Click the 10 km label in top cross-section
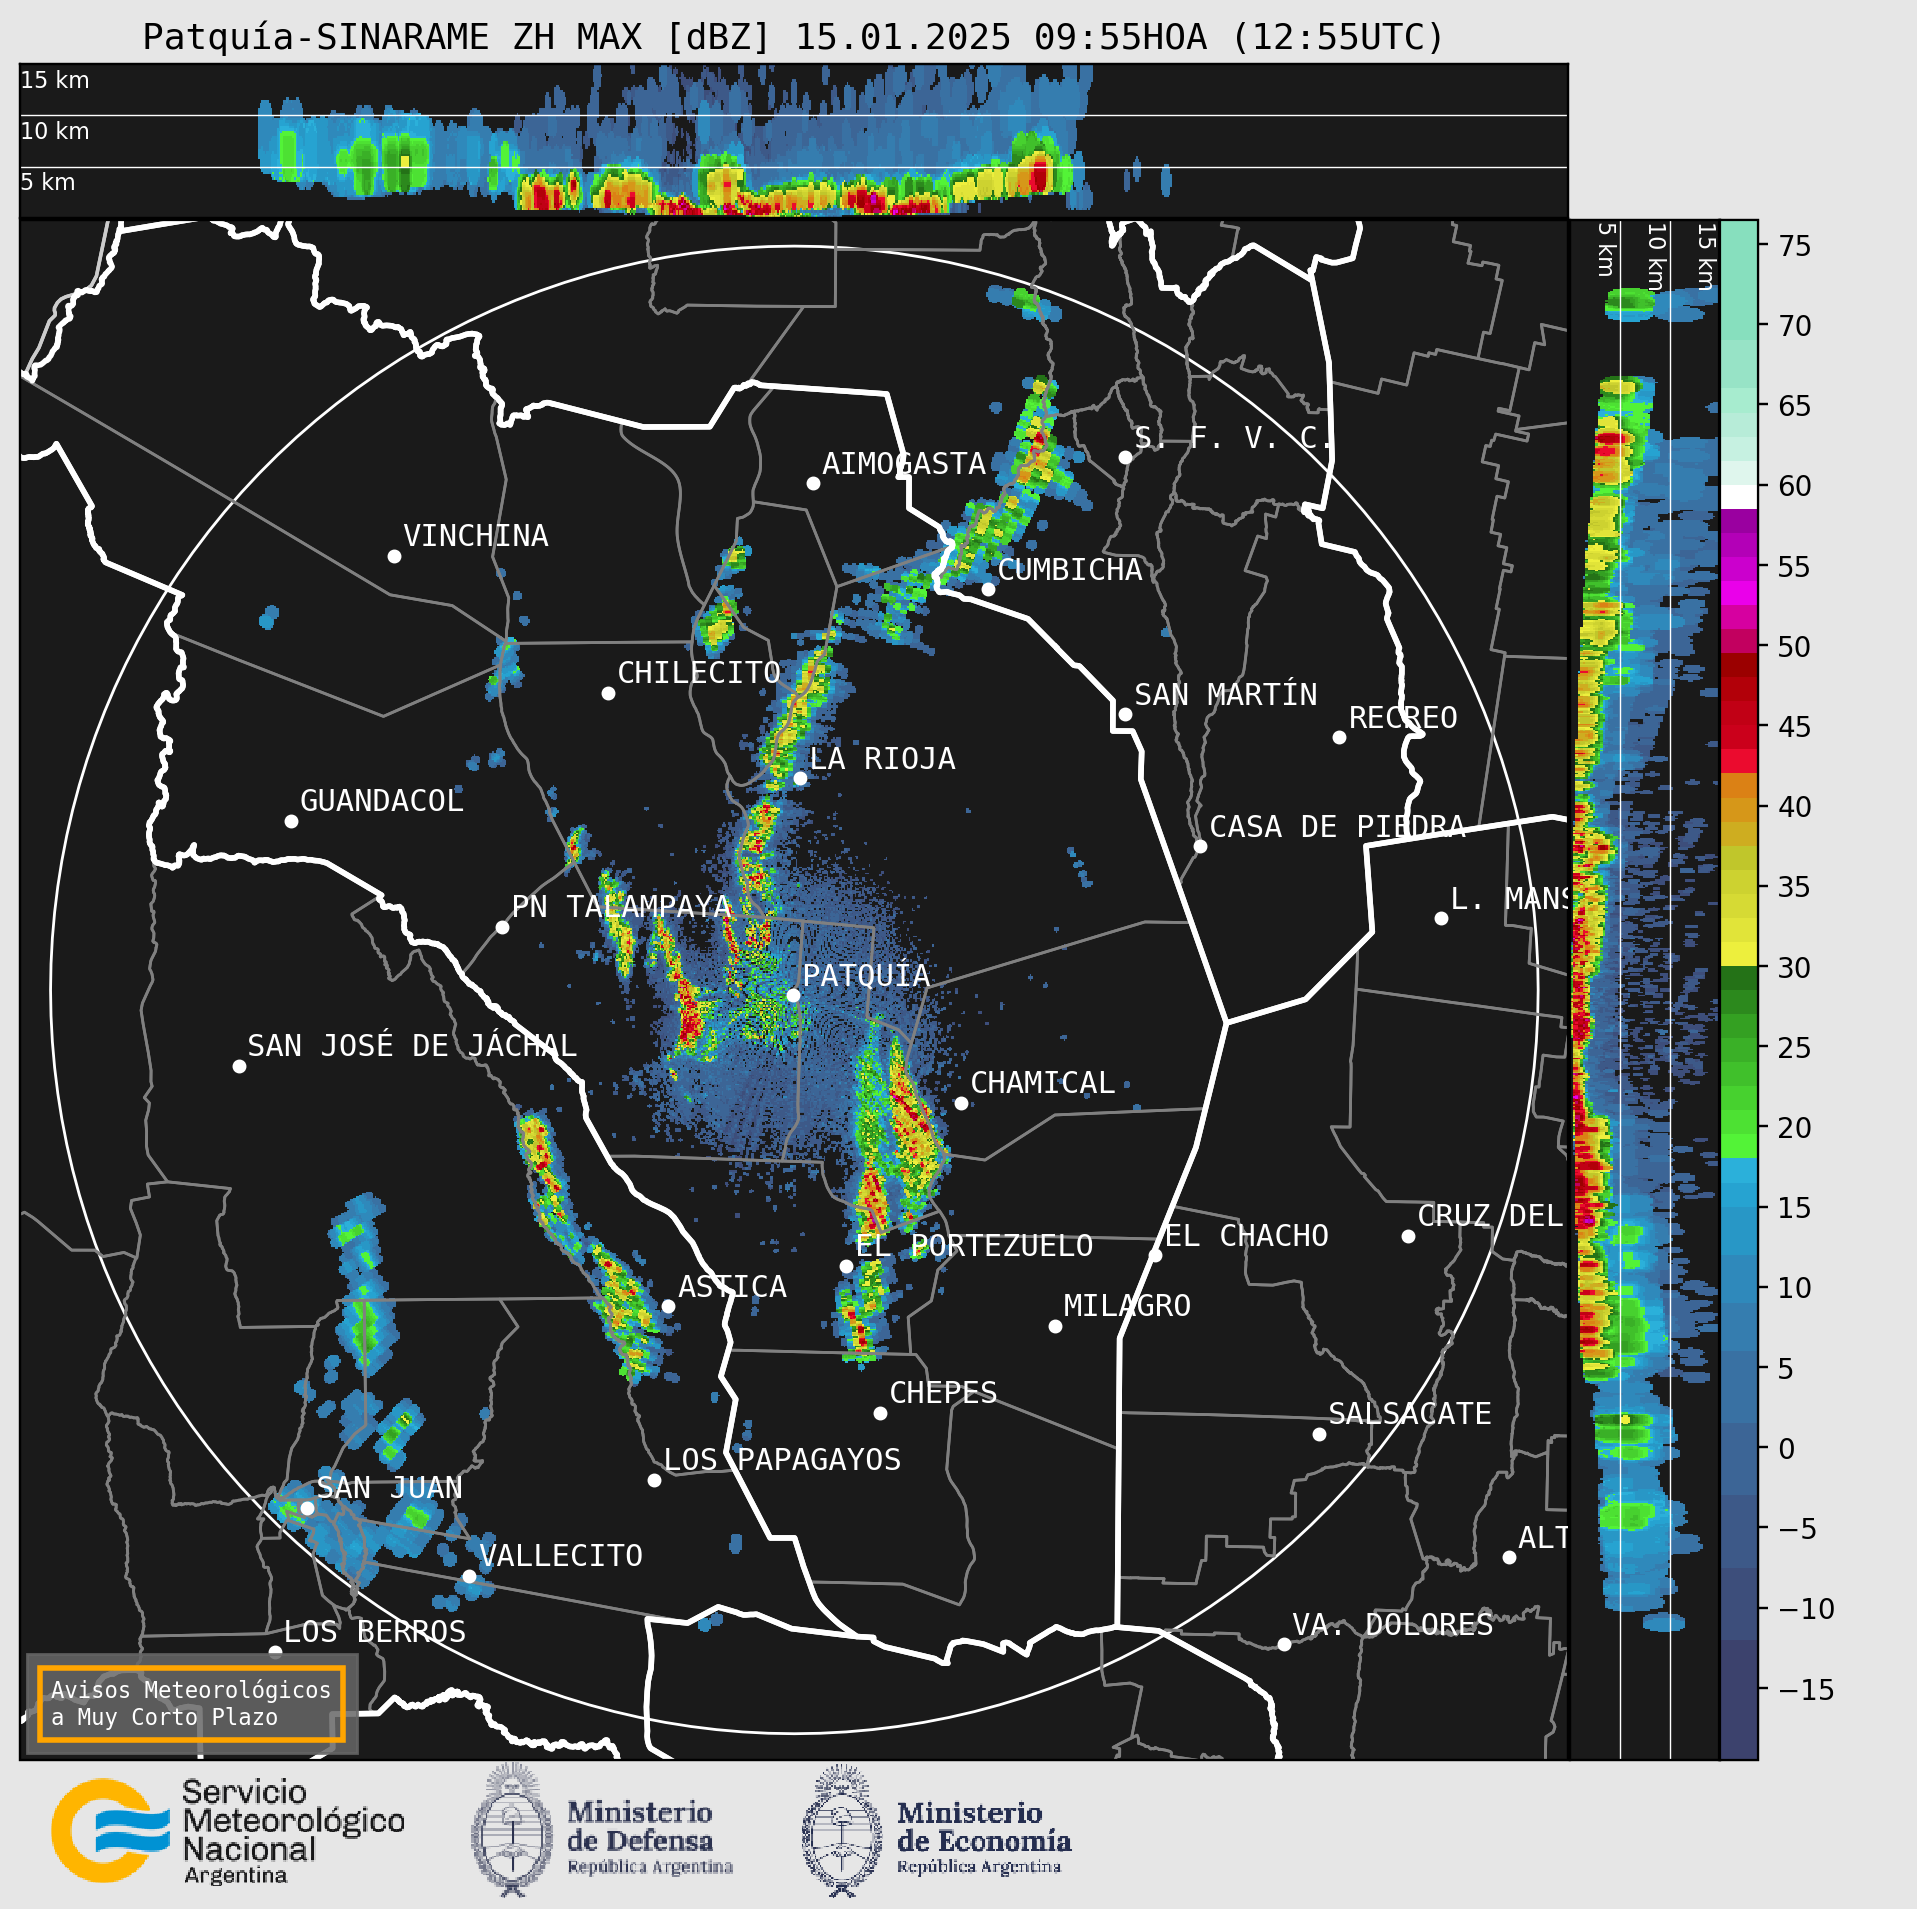The width and height of the screenshot is (1917, 1909). point(55,131)
